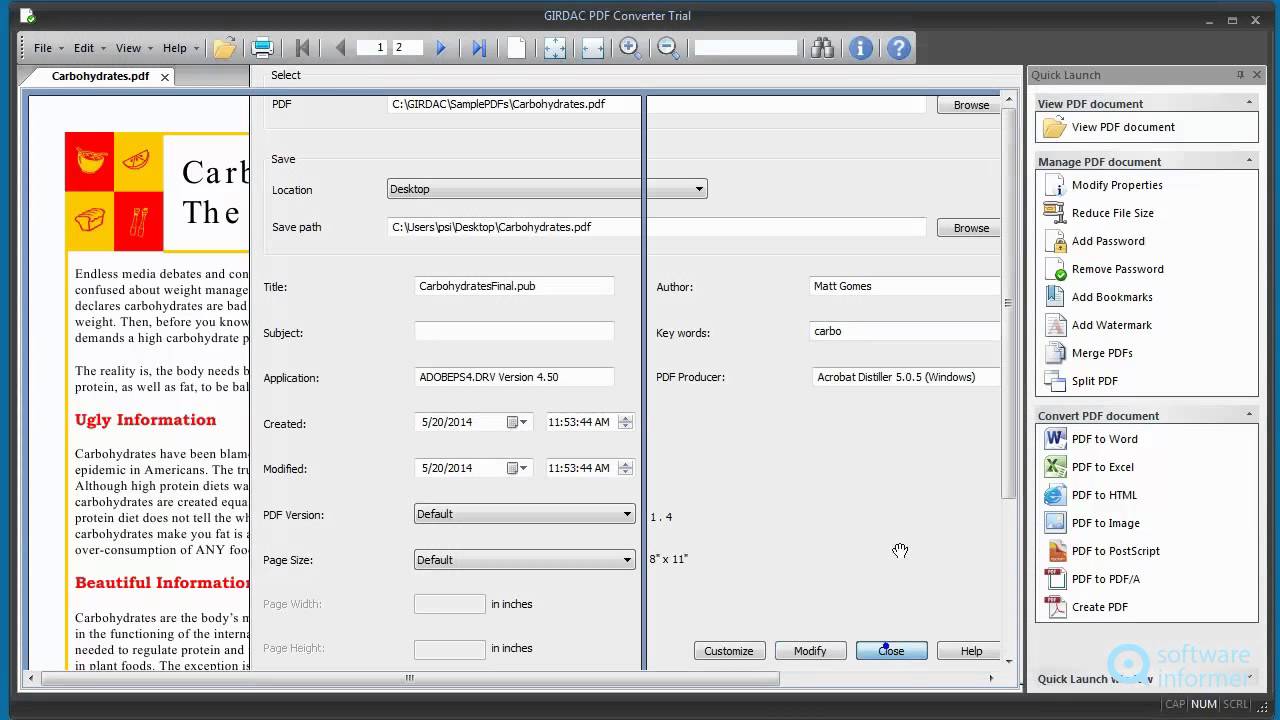Click the Add Bookmarks icon
The height and width of the screenshot is (720, 1280).
1055,297
